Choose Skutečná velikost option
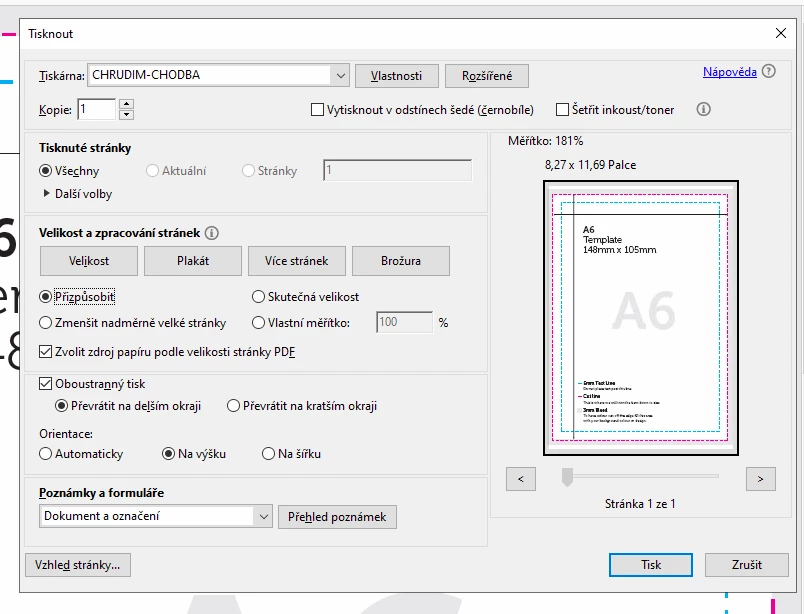The height and width of the screenshot is (614, 804). (x=258, y=297)
